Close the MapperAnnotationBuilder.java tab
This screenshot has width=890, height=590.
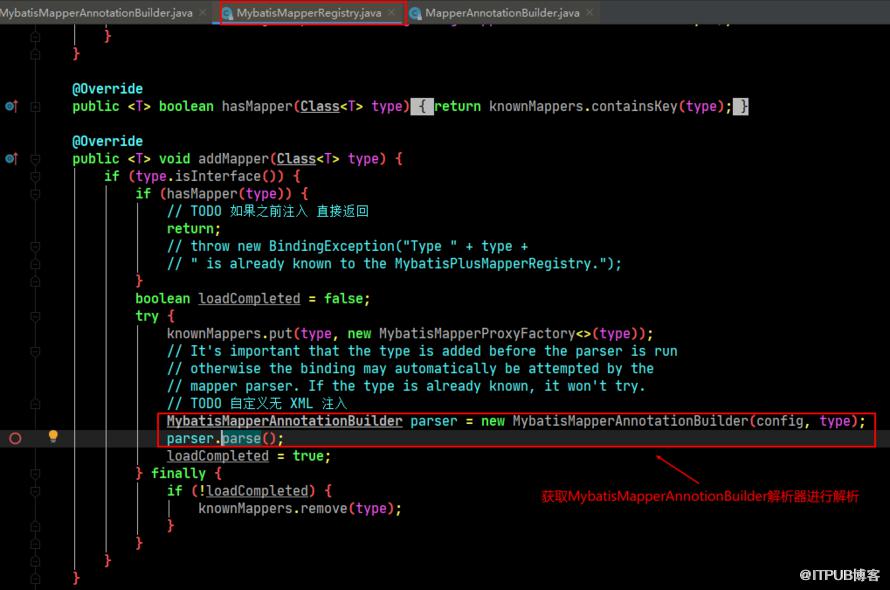590,12
